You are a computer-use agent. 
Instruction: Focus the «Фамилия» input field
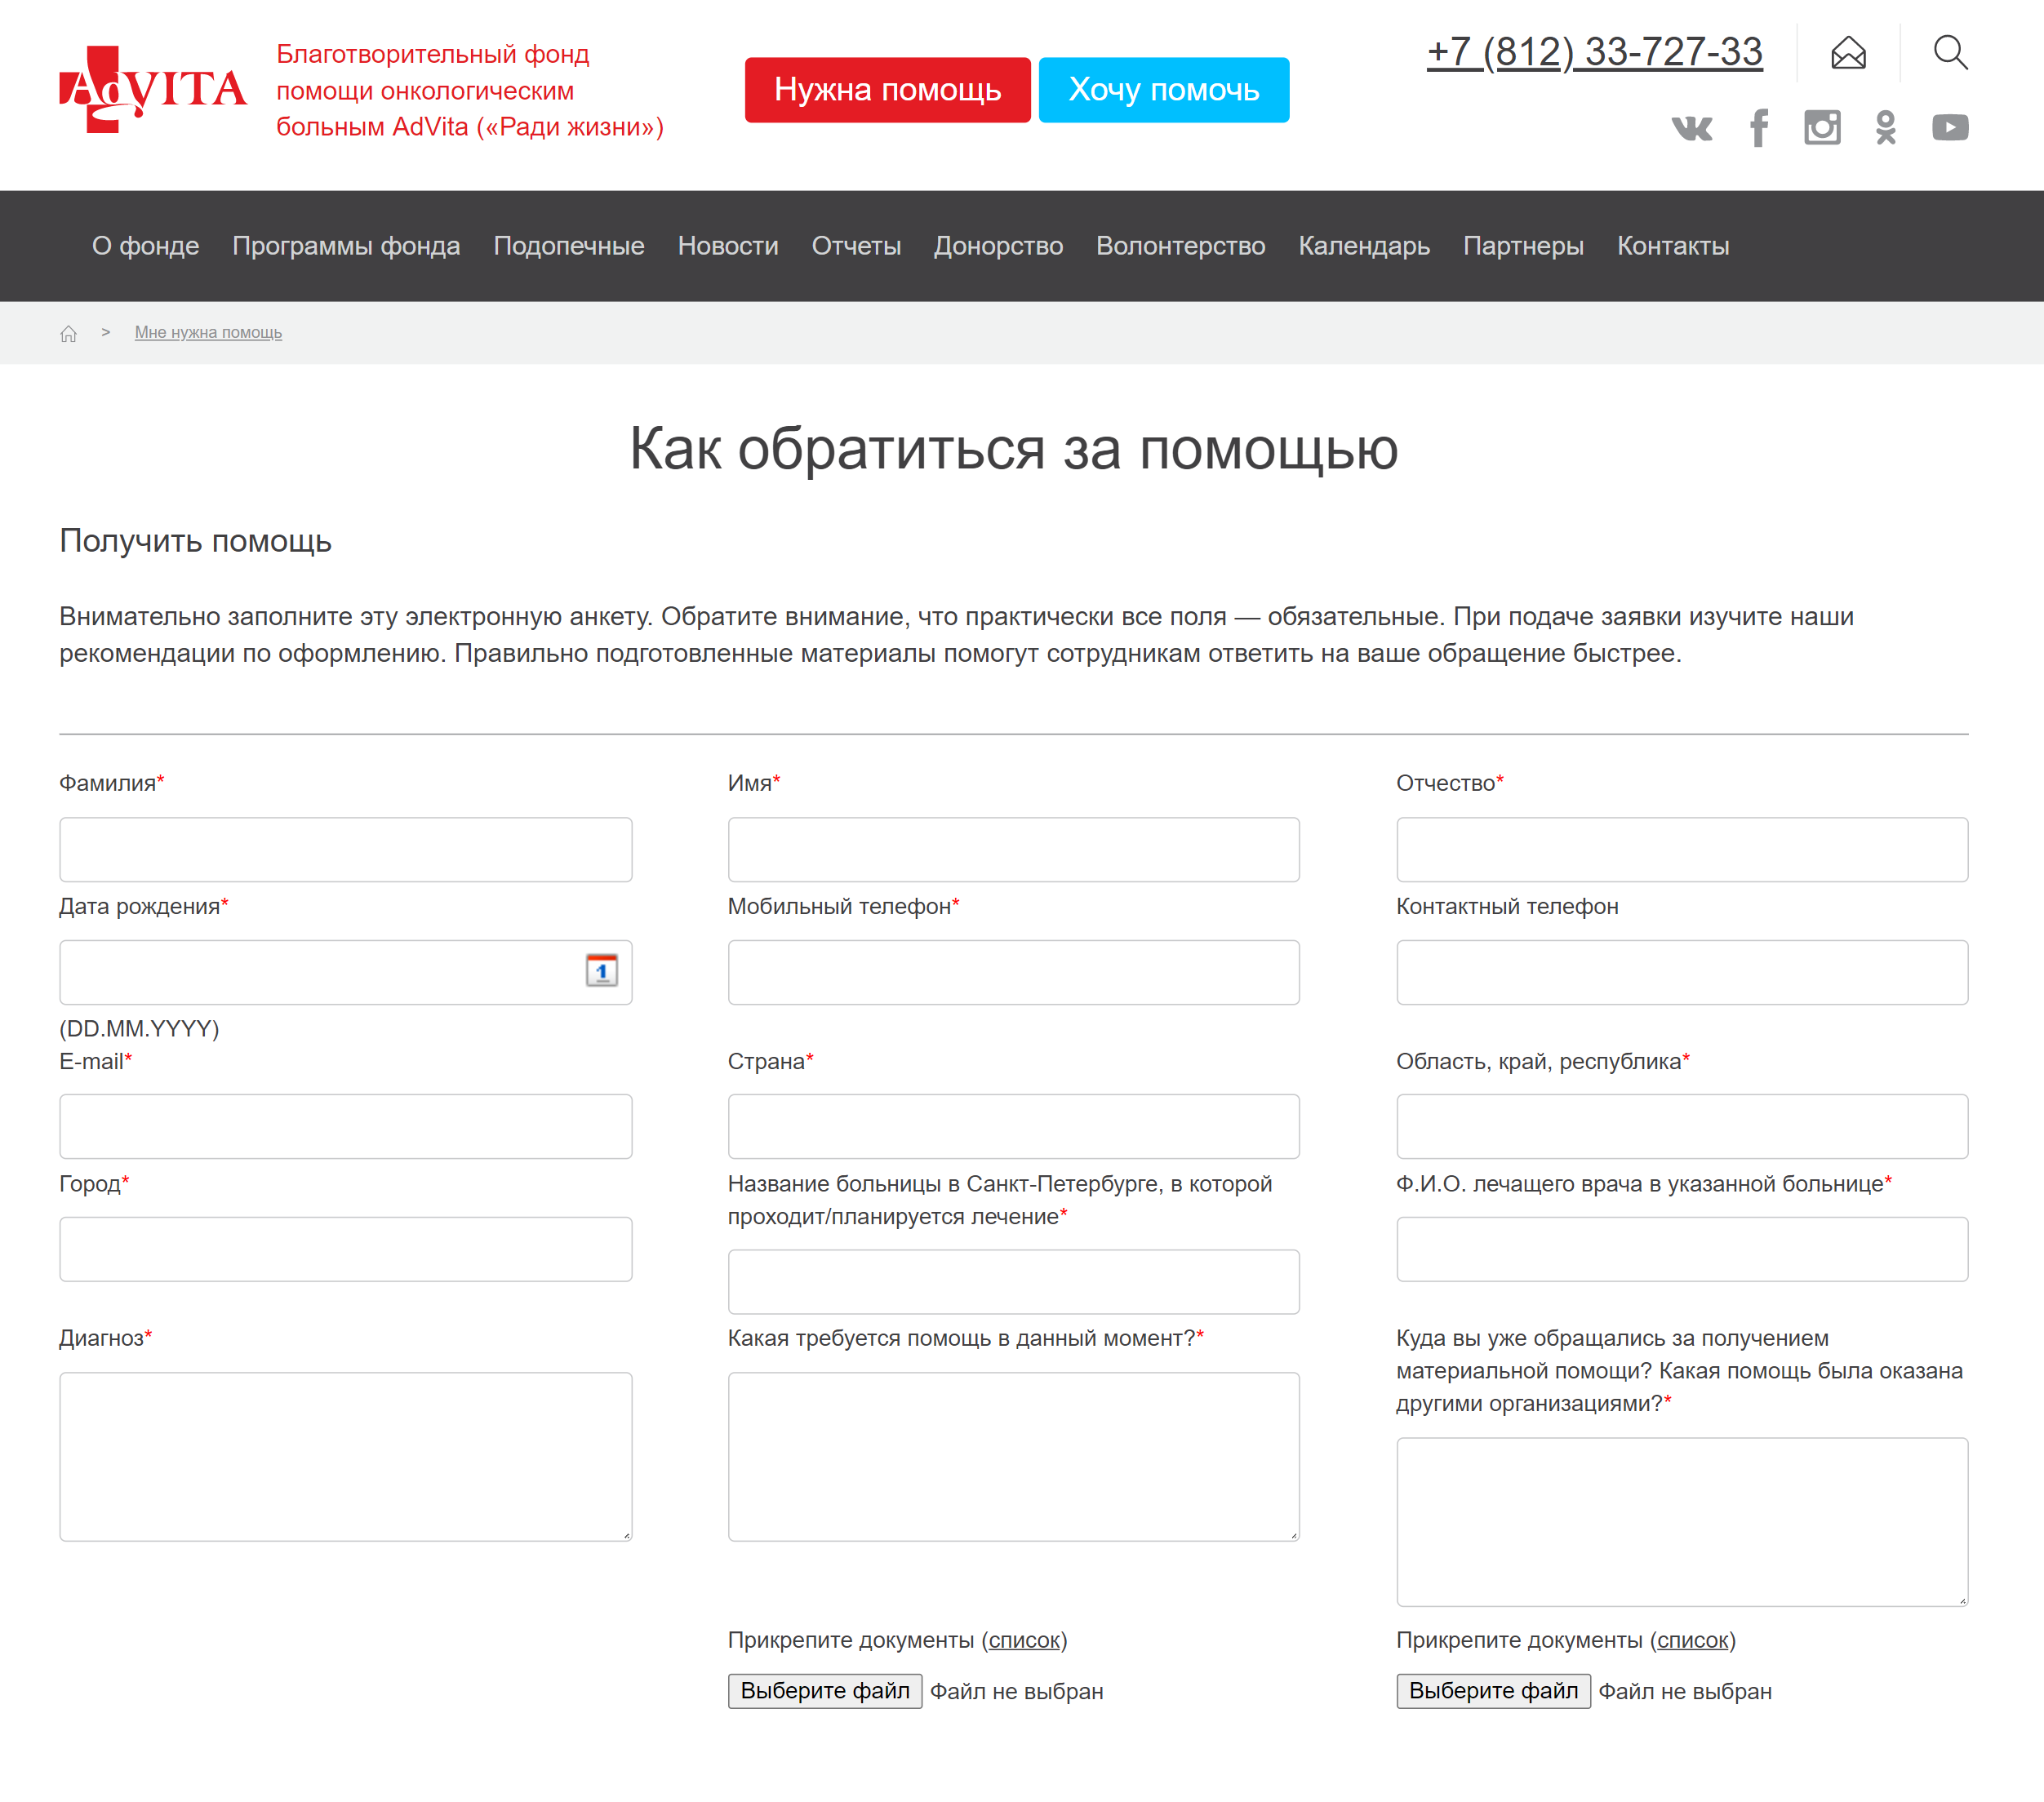(346, 850)
